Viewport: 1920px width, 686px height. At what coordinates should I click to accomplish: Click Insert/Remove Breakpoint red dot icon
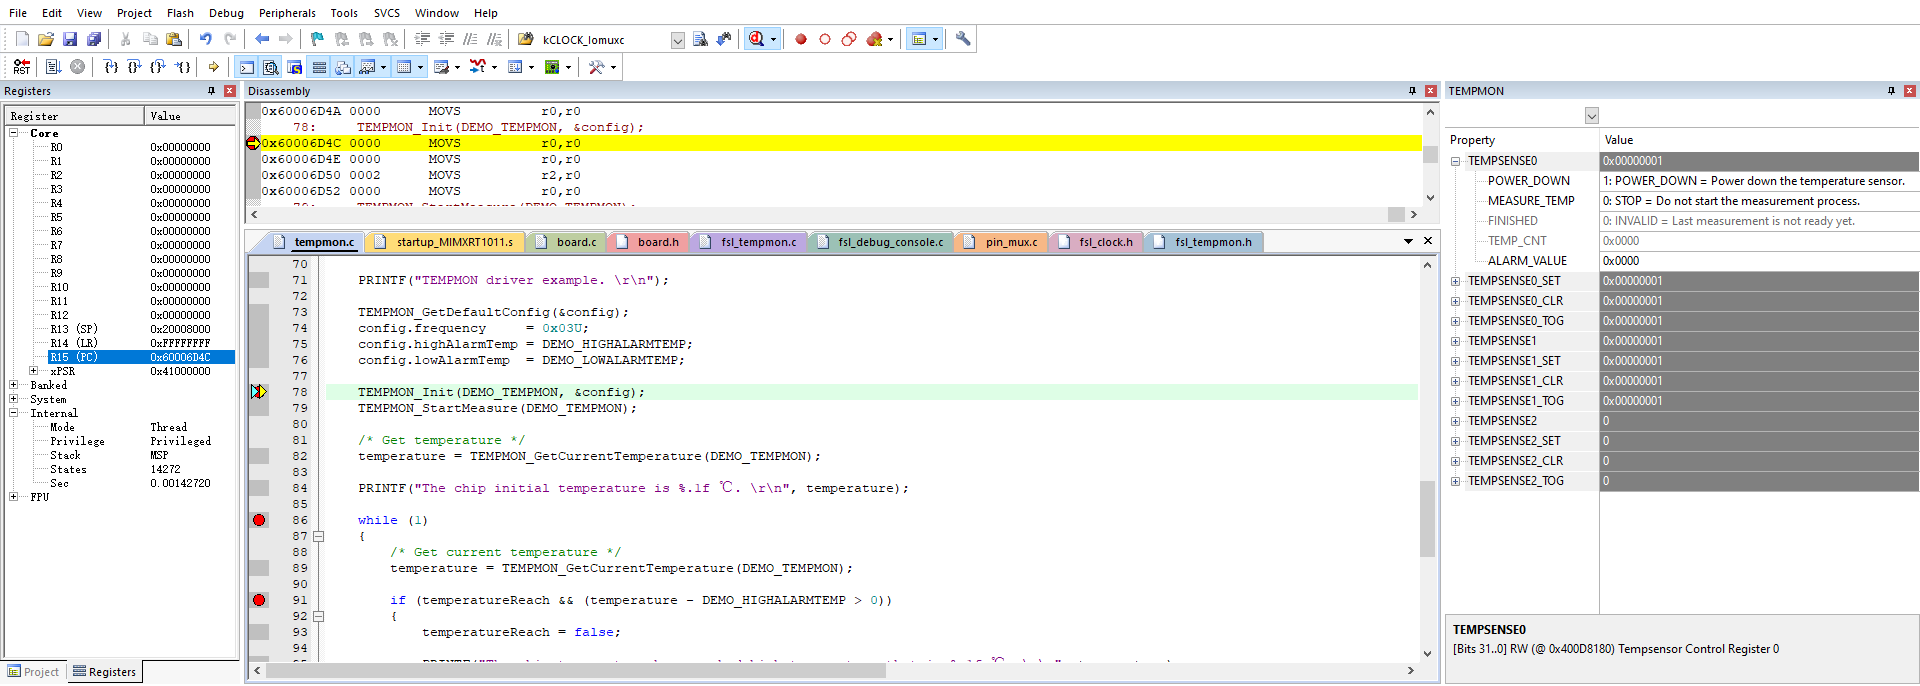pyautogui.click(x=801, y=39)
